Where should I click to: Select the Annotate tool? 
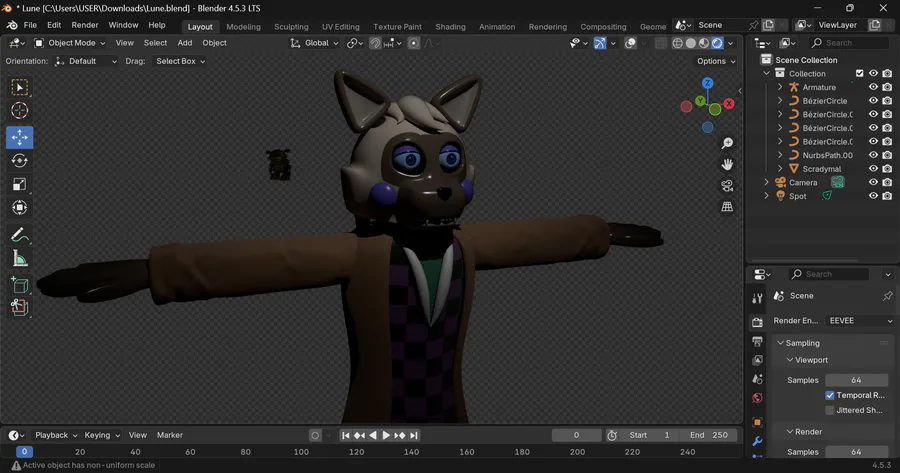click(20, 235)
